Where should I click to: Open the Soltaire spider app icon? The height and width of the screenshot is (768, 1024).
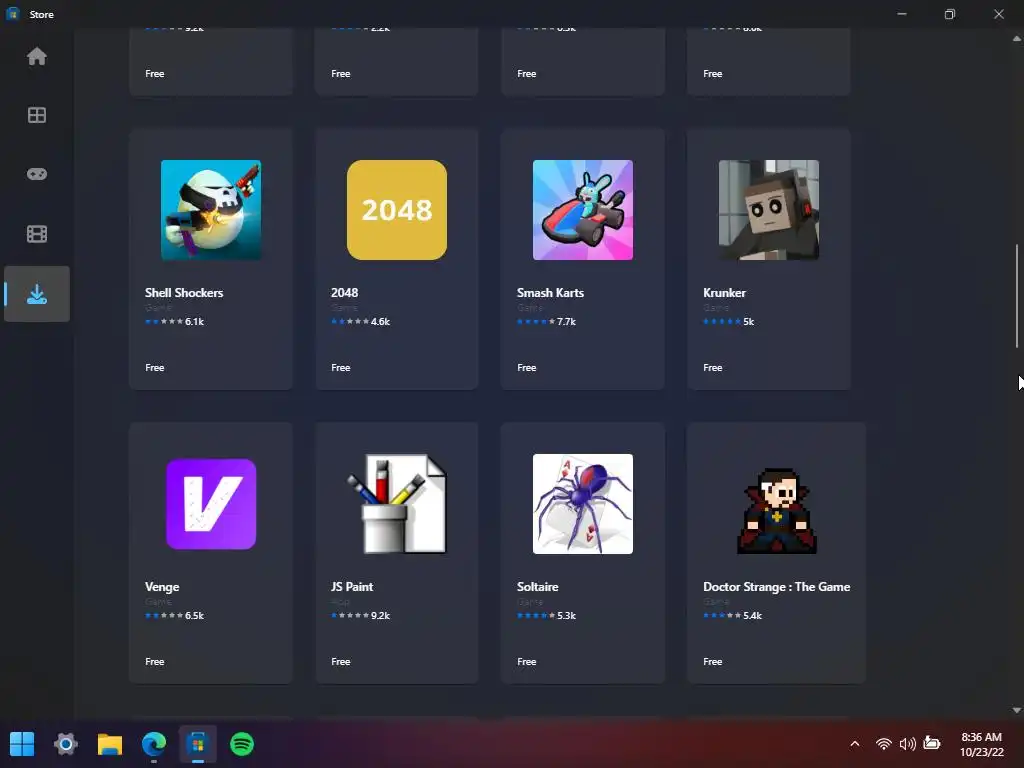click(x=583, y=504)
